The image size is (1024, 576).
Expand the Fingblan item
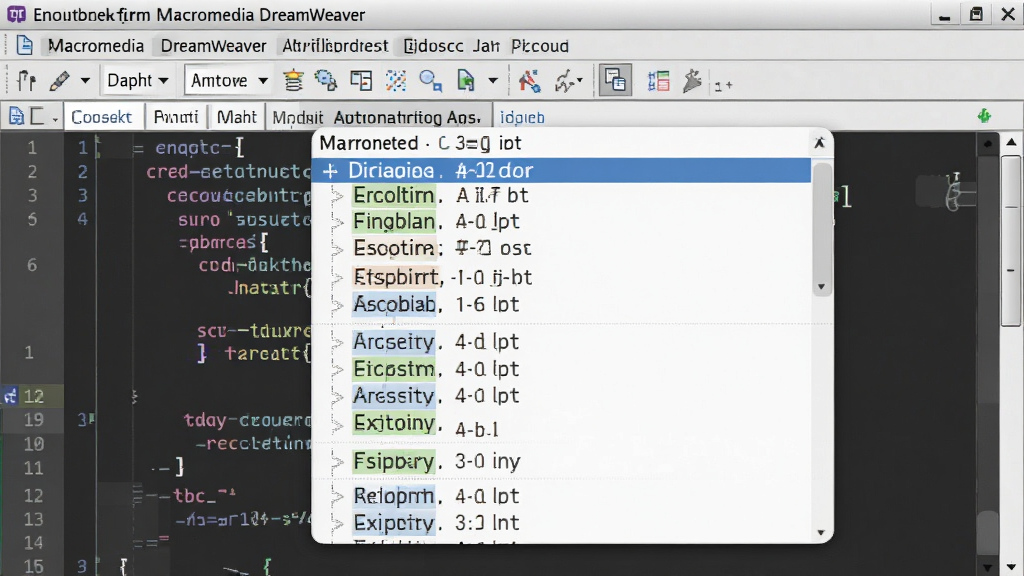pos(337,222)
